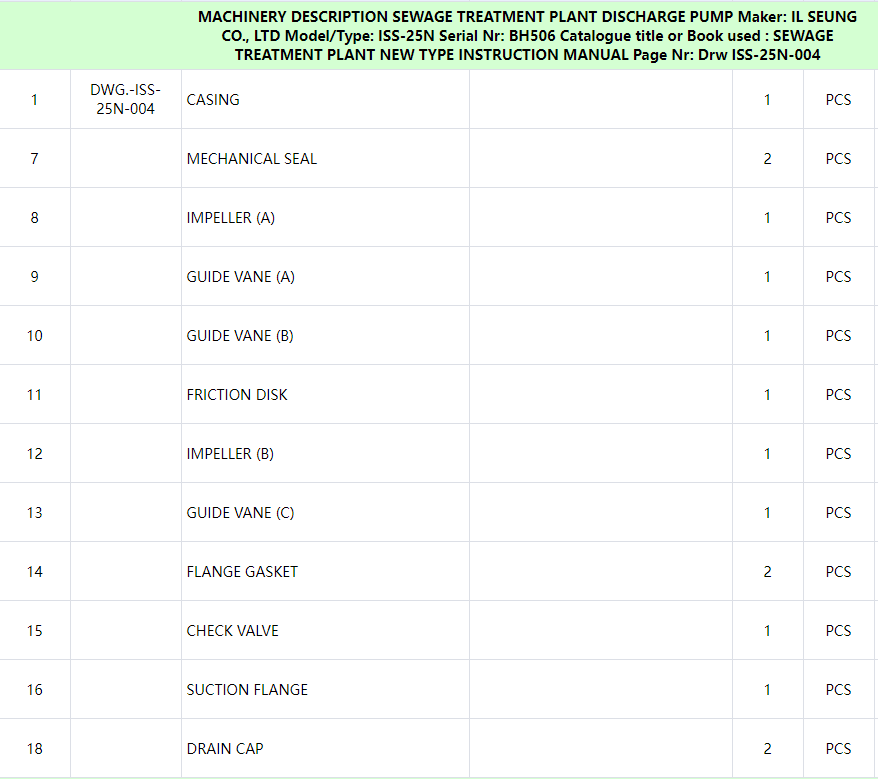Click the machinery description header text
The height and width of the screenshot is (779, 878).
coord(527,36)
